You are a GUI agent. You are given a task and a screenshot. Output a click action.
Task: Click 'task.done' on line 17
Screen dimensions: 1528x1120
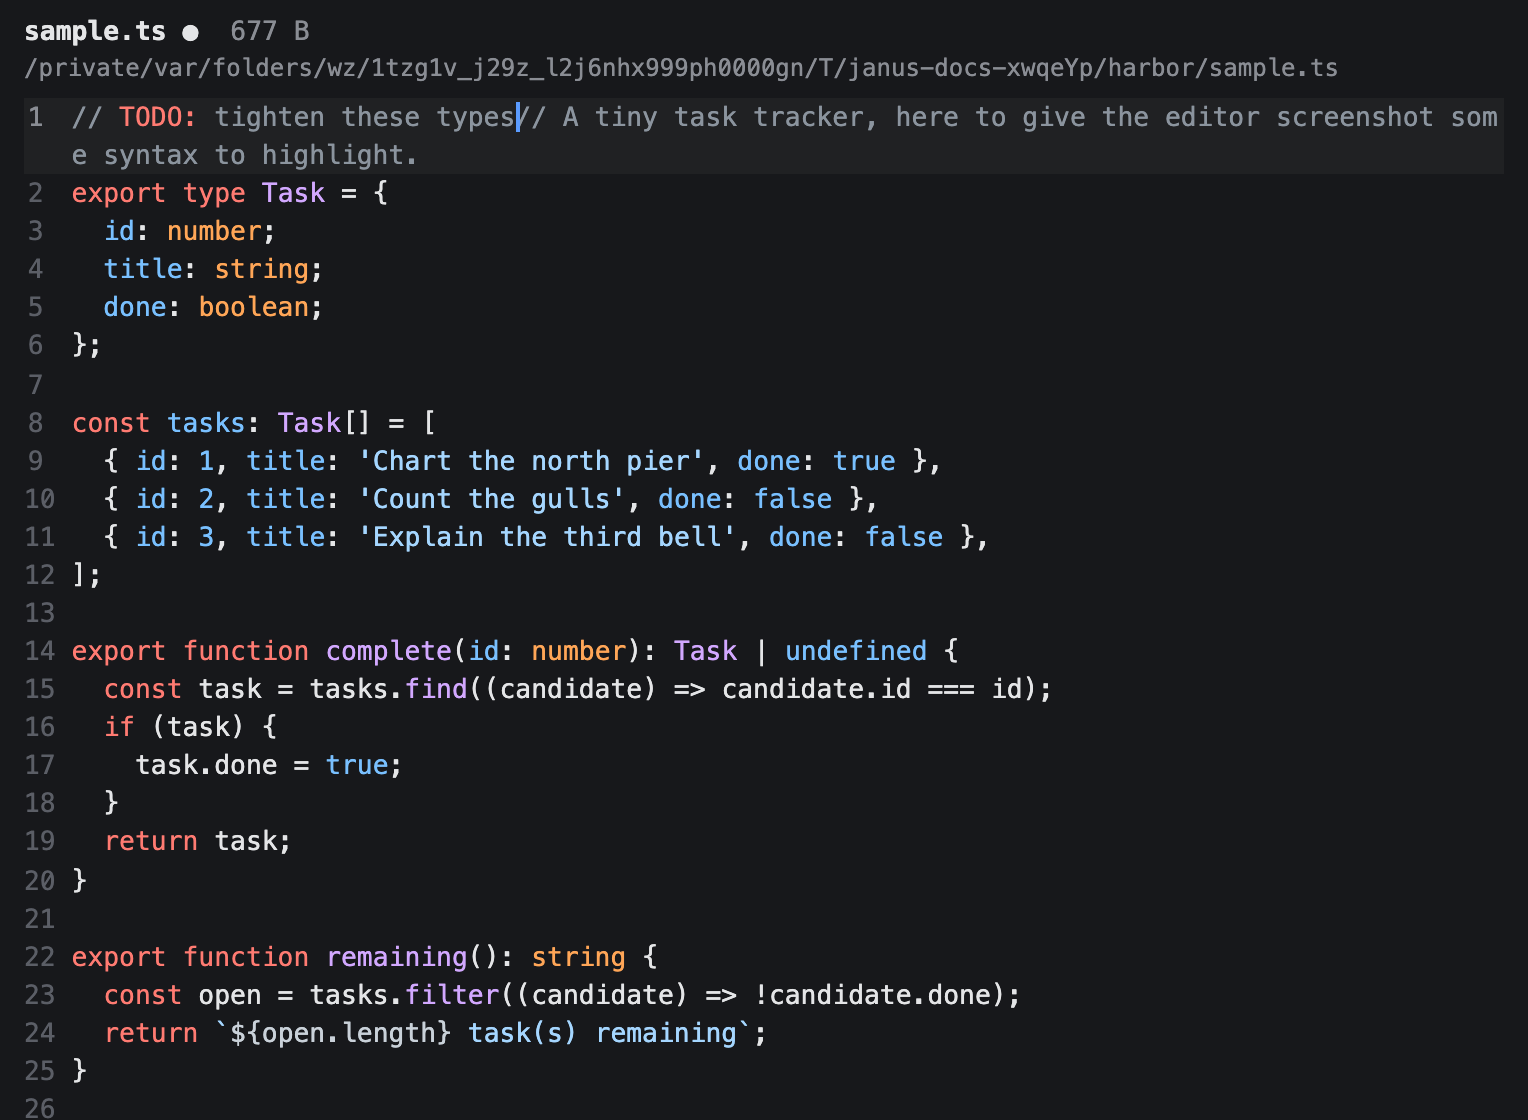coord(206,765)
